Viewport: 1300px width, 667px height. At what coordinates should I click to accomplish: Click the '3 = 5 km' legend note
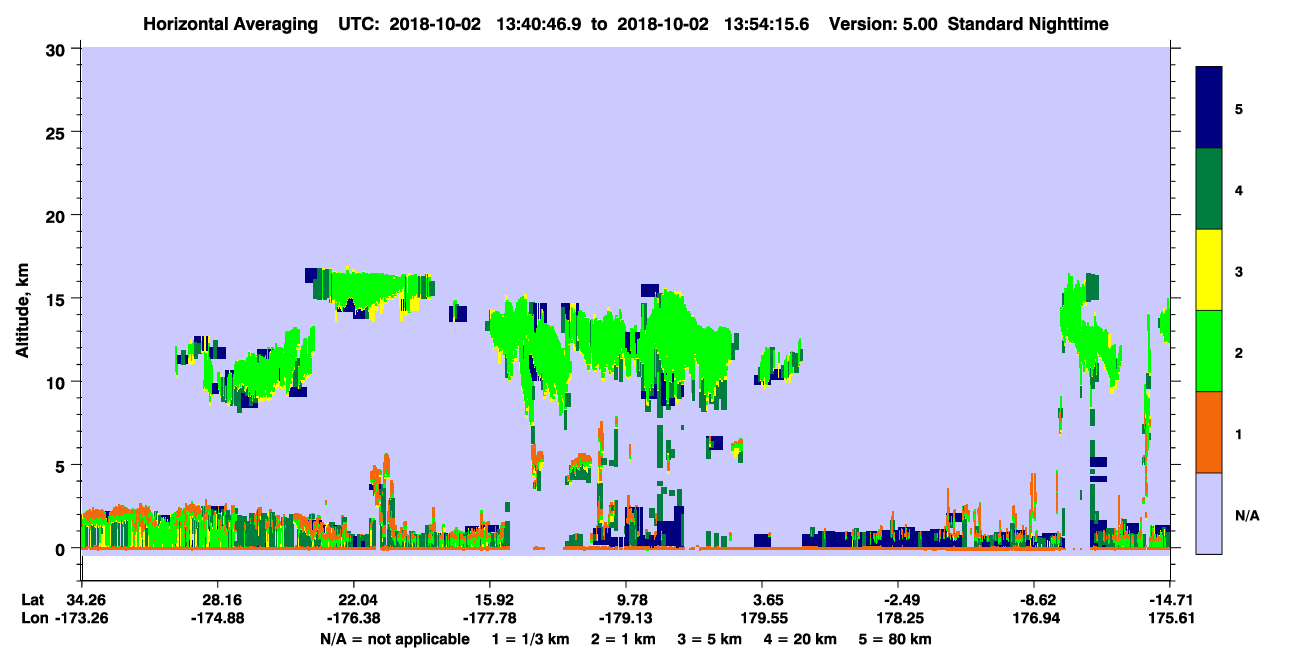coord(710,640)
